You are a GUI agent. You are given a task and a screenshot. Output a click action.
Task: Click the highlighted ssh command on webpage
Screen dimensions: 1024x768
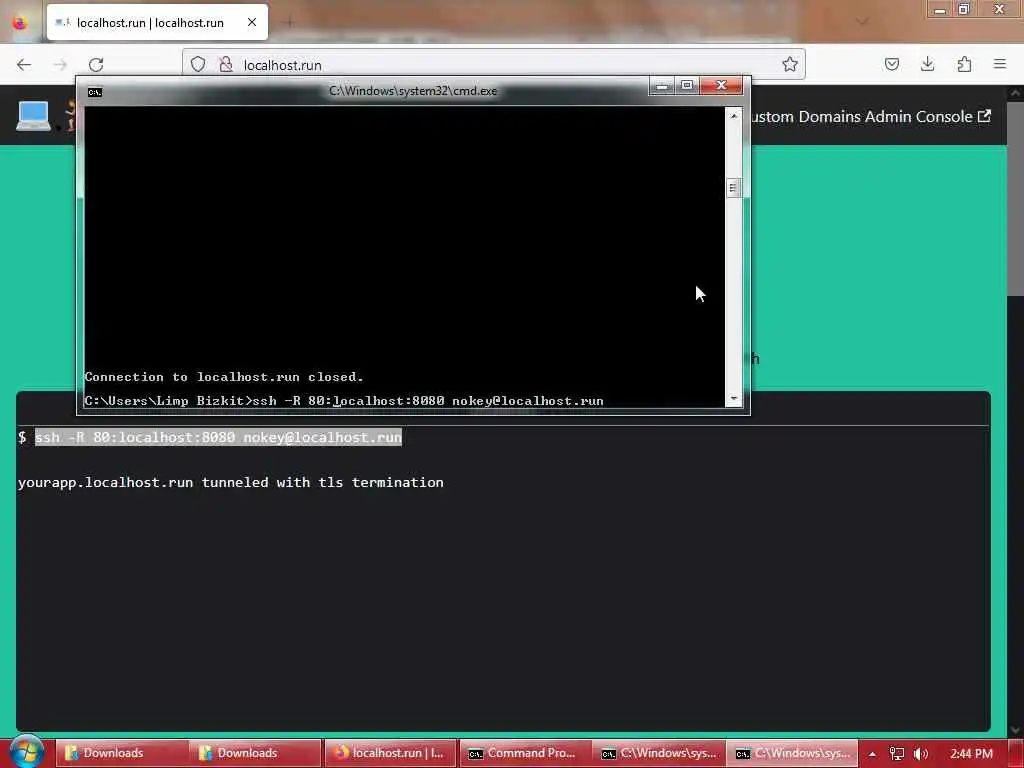coord(218,438)
